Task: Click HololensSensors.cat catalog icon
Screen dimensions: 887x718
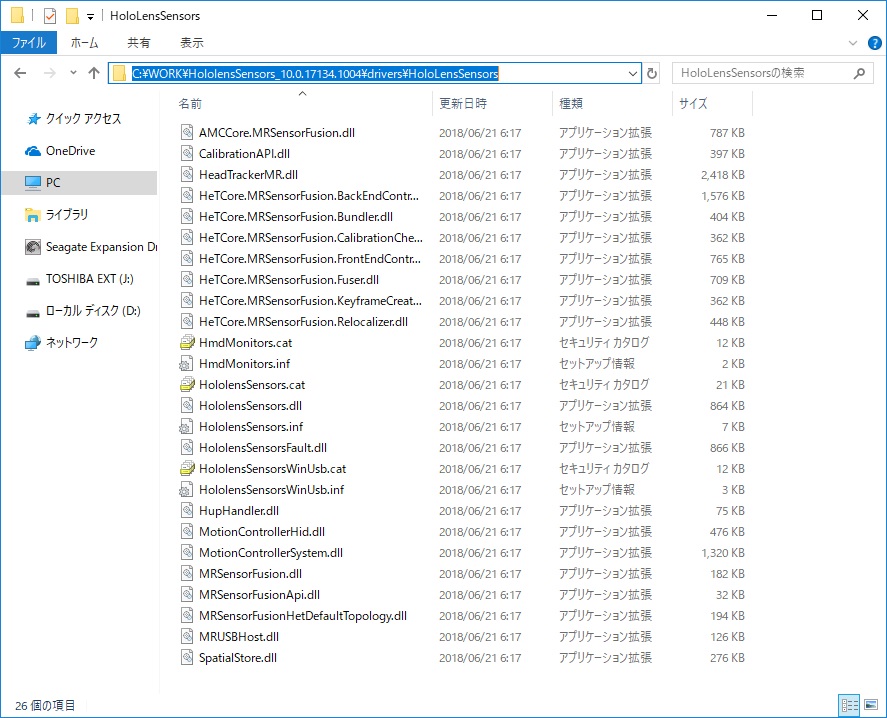Action: pyautogui.click(x=187, y=385)
